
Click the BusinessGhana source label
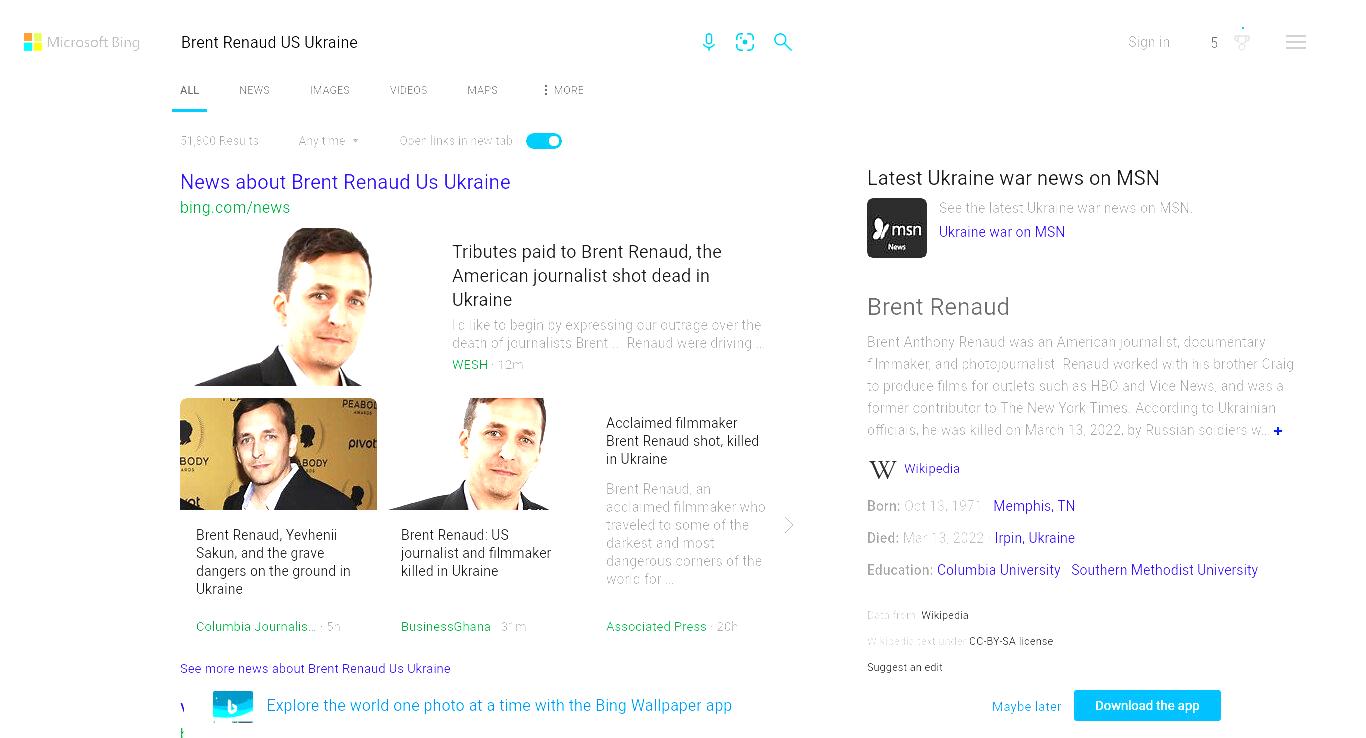coord(446,627)
